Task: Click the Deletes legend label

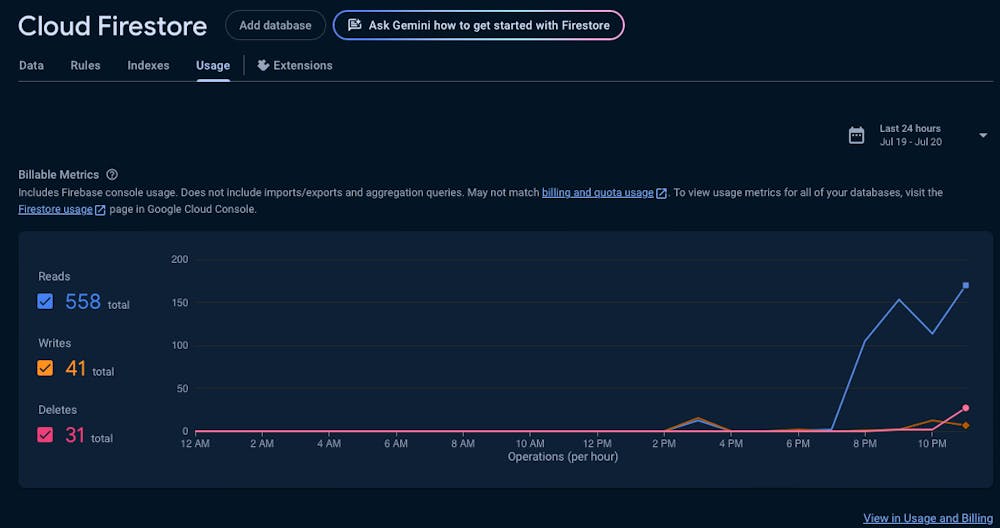Action: tap(57, 410)
